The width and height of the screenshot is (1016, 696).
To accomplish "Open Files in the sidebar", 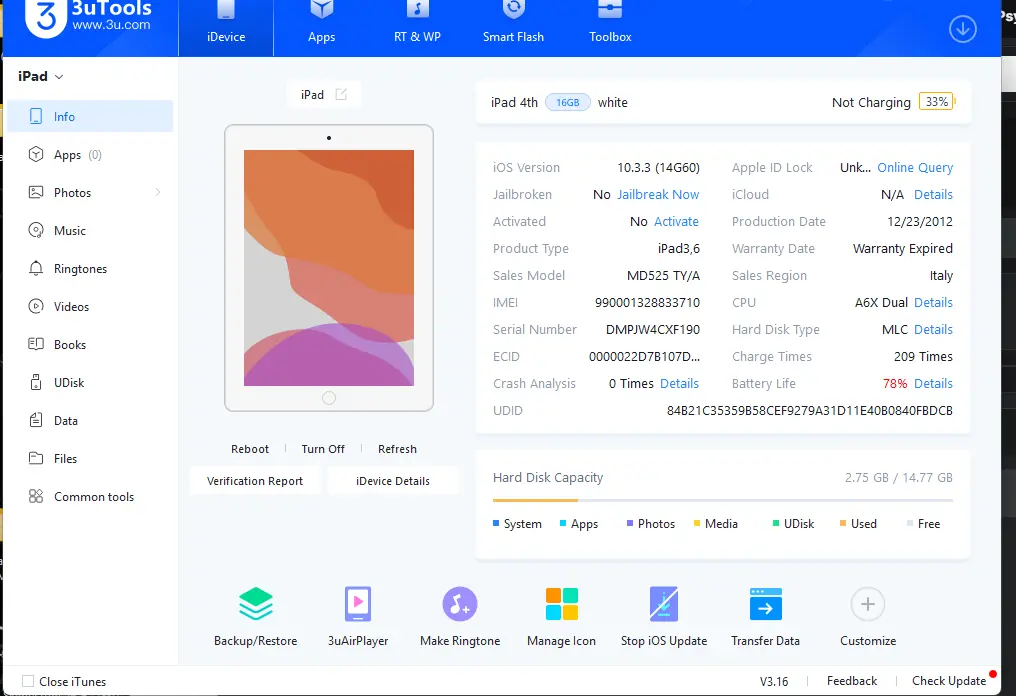I will 90,459.
